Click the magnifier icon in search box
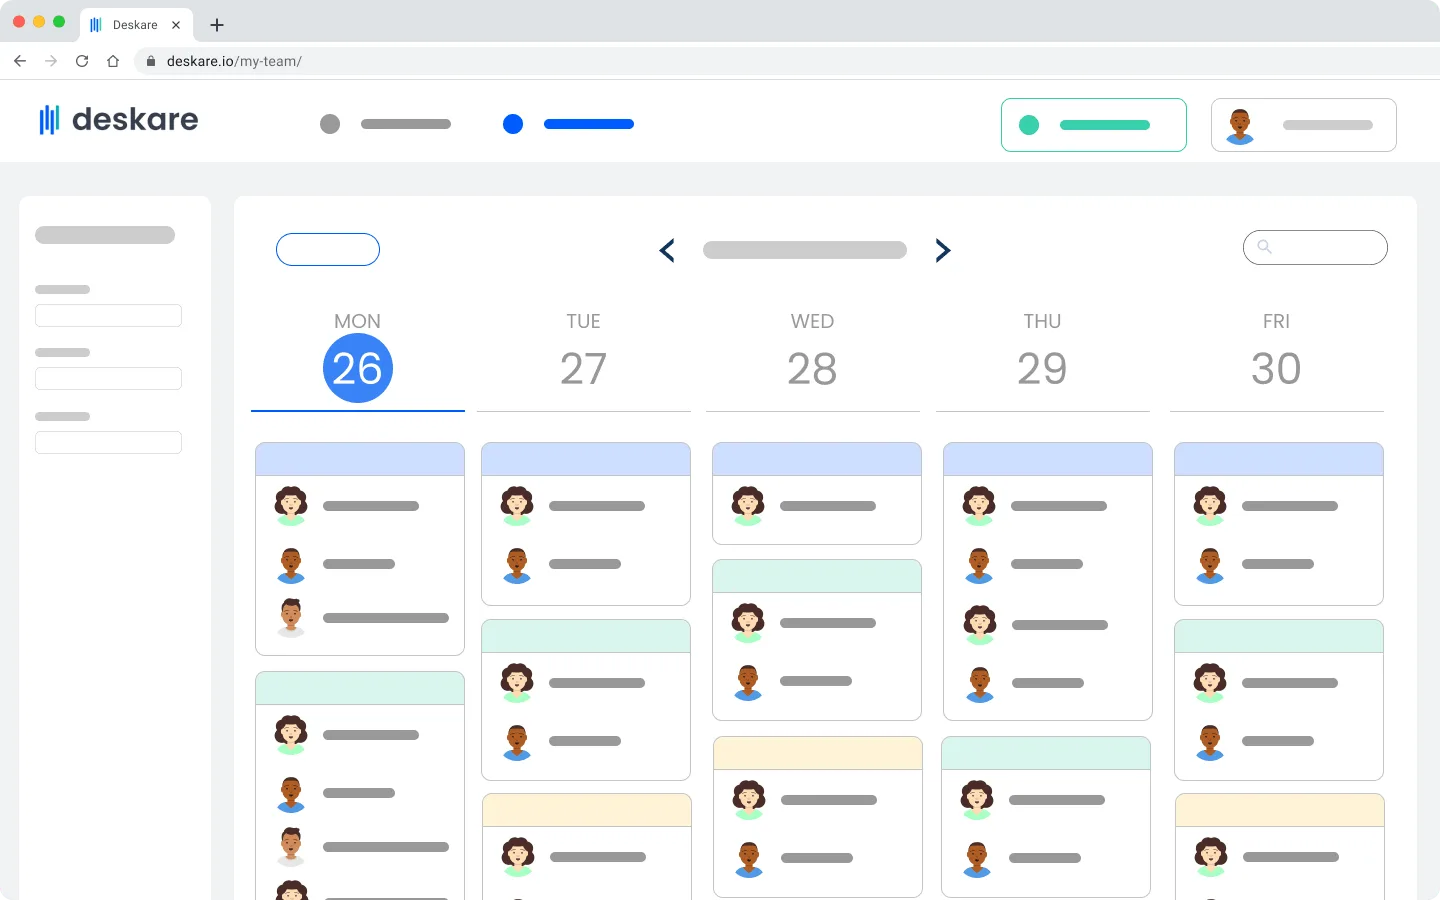The height and width of the screenshot is (900, 1440). click(x=1264, y=246)
